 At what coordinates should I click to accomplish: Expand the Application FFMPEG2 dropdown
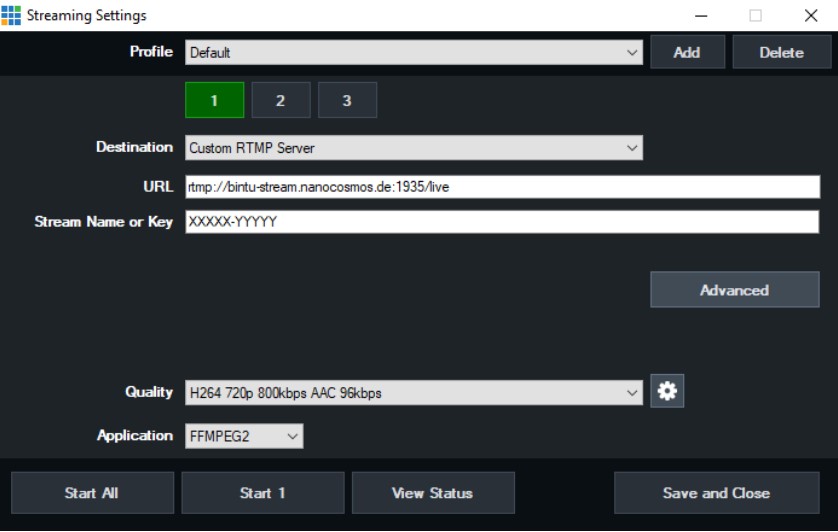244,436
